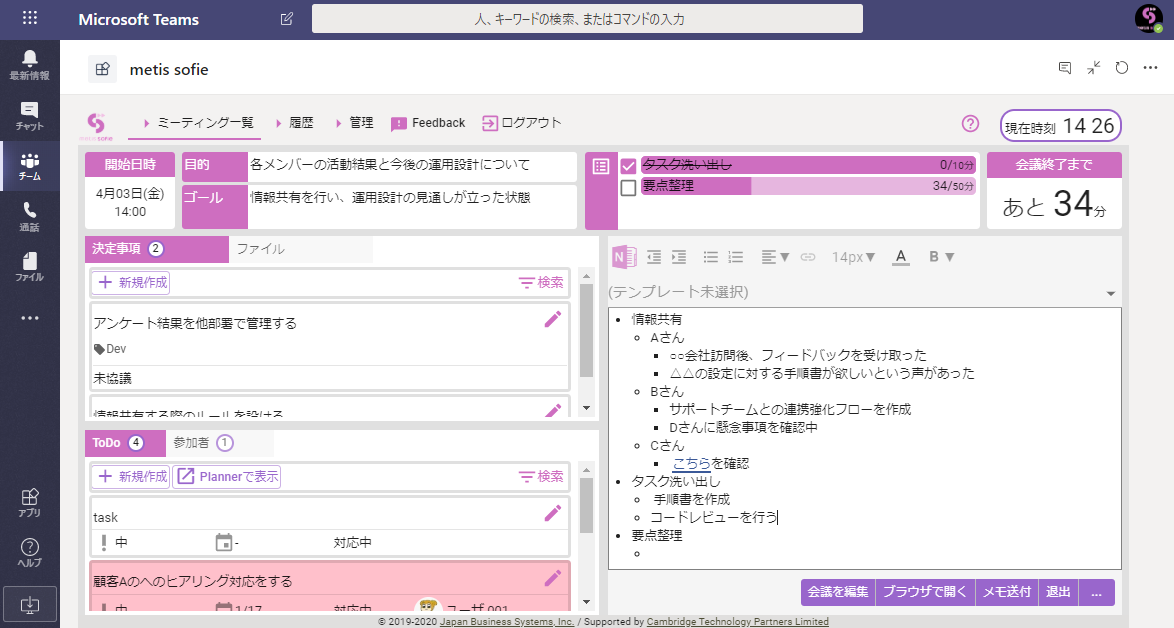Open the 履歴 menu
This screenshot has width=1174, height=628.
(x=294, y=123)
